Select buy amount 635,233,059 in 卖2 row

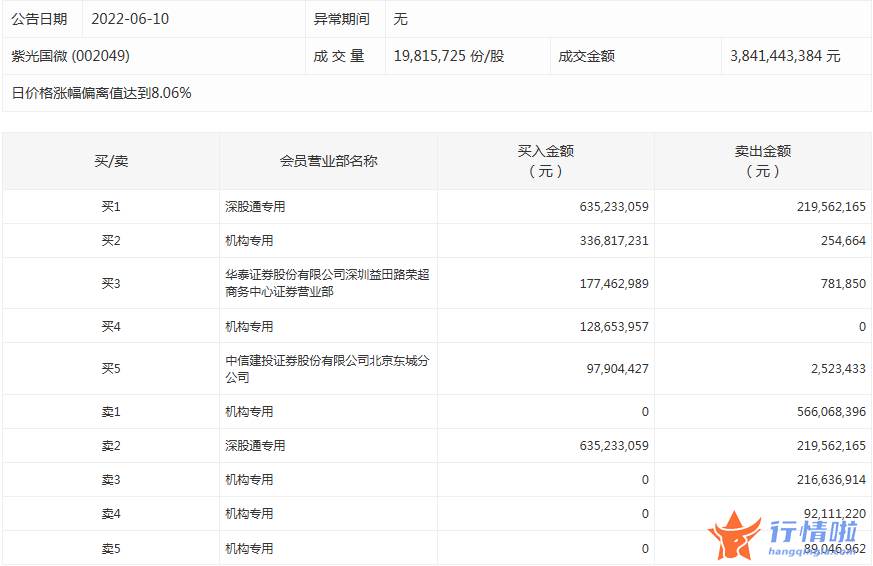click(x=614, y=445)
